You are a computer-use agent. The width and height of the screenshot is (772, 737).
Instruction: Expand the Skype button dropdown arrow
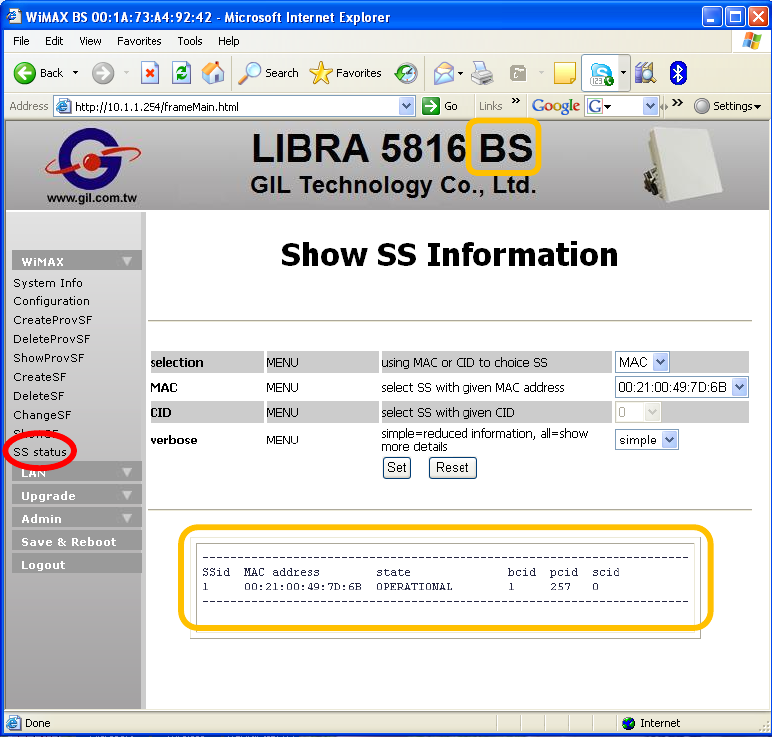point(623,73)
